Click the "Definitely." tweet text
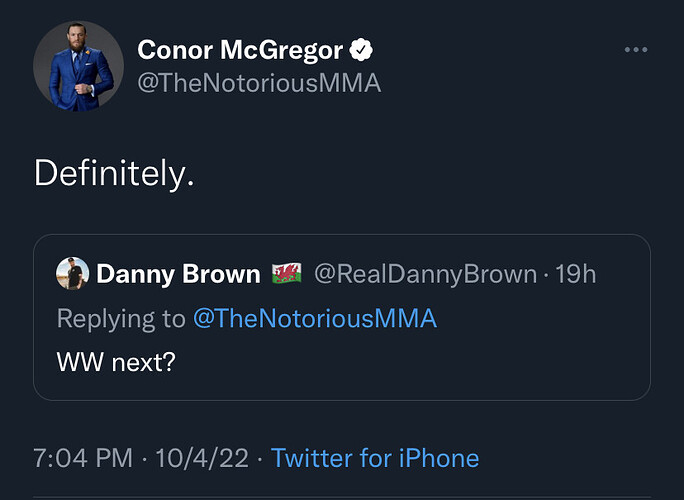 [112, 174]
